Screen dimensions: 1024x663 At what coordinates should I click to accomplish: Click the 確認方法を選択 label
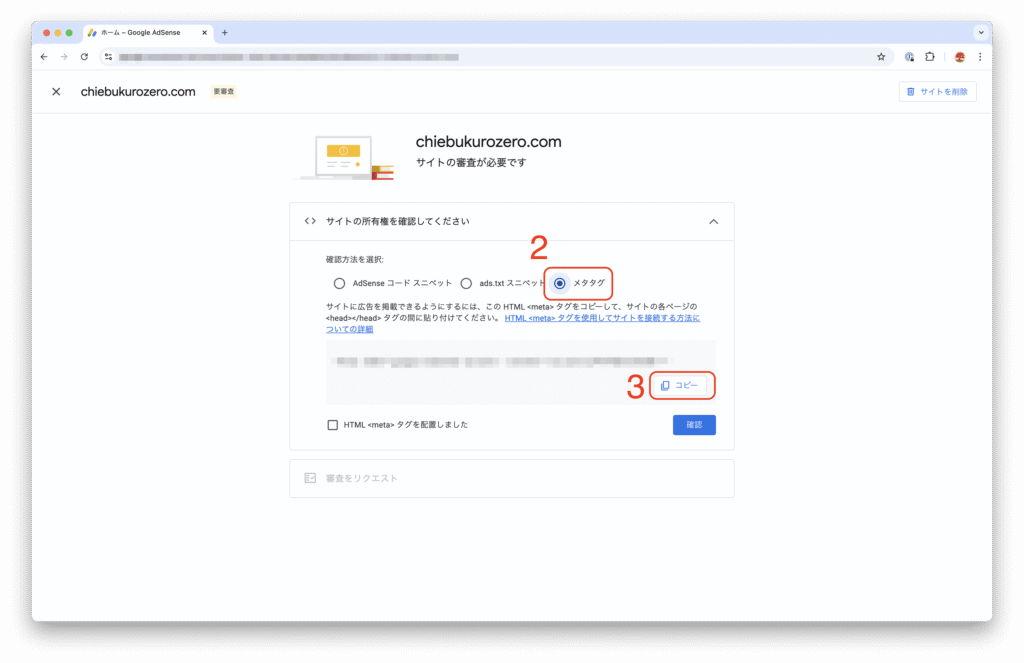point(355,259)
